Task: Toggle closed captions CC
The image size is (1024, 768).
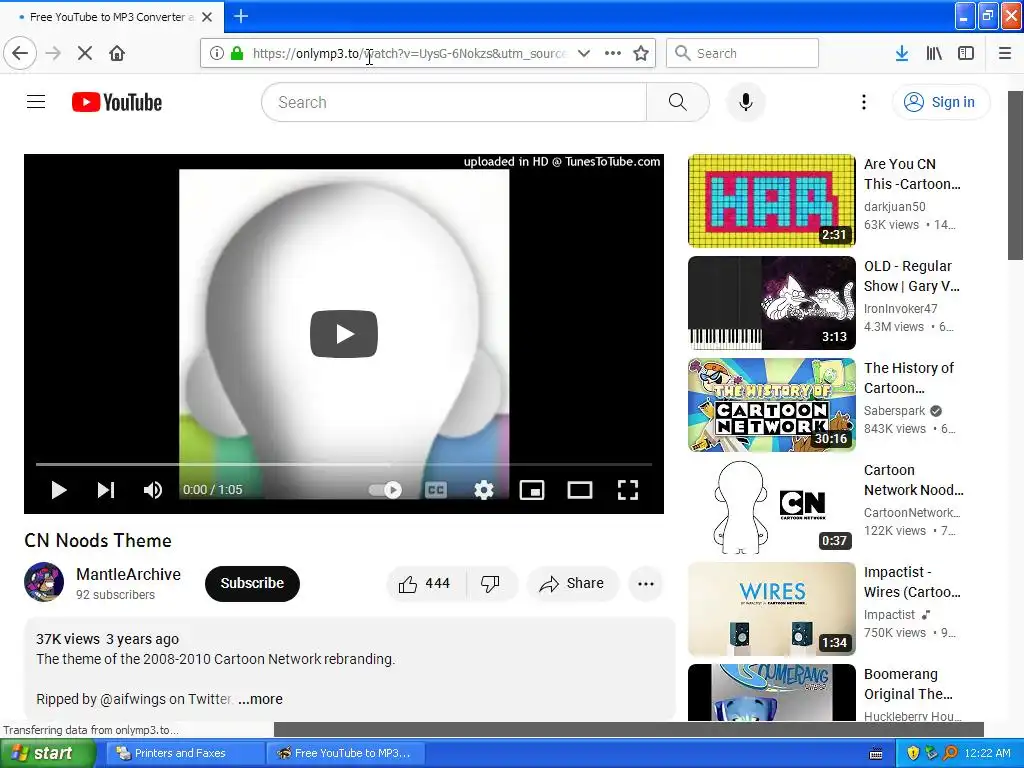Action: 436,490
